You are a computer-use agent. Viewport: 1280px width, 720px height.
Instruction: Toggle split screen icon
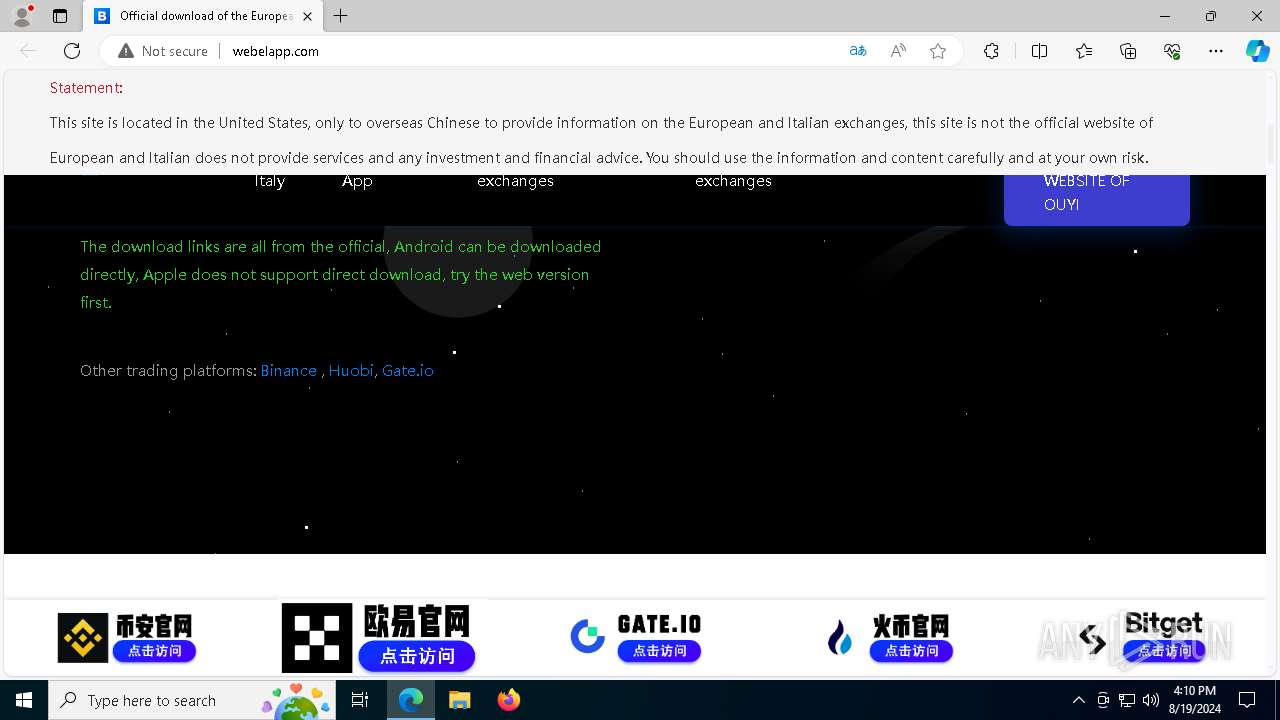point(1039,51)
